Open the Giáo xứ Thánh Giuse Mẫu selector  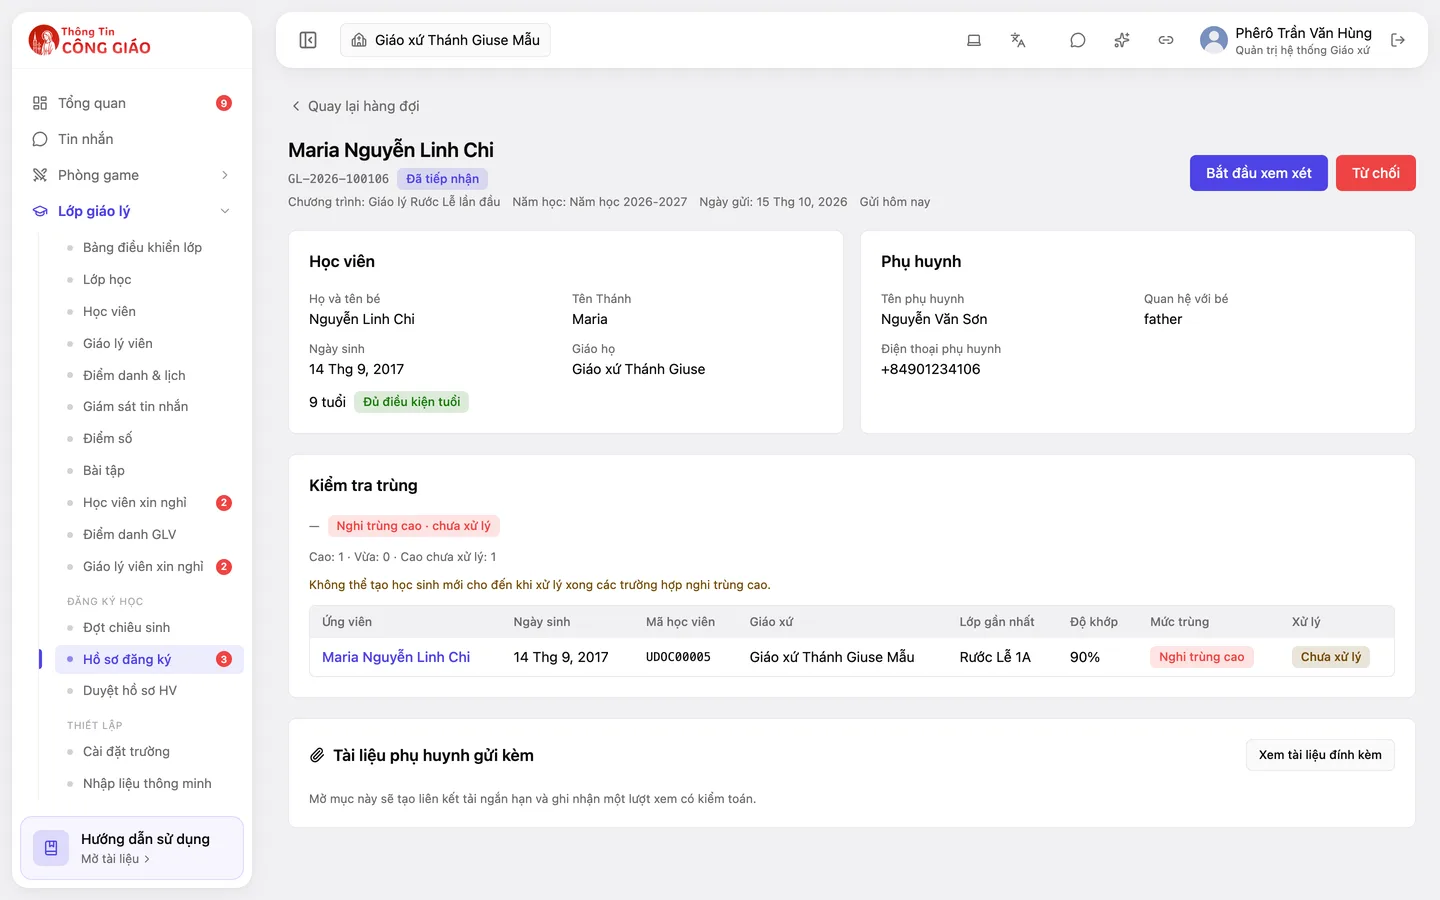445,40
